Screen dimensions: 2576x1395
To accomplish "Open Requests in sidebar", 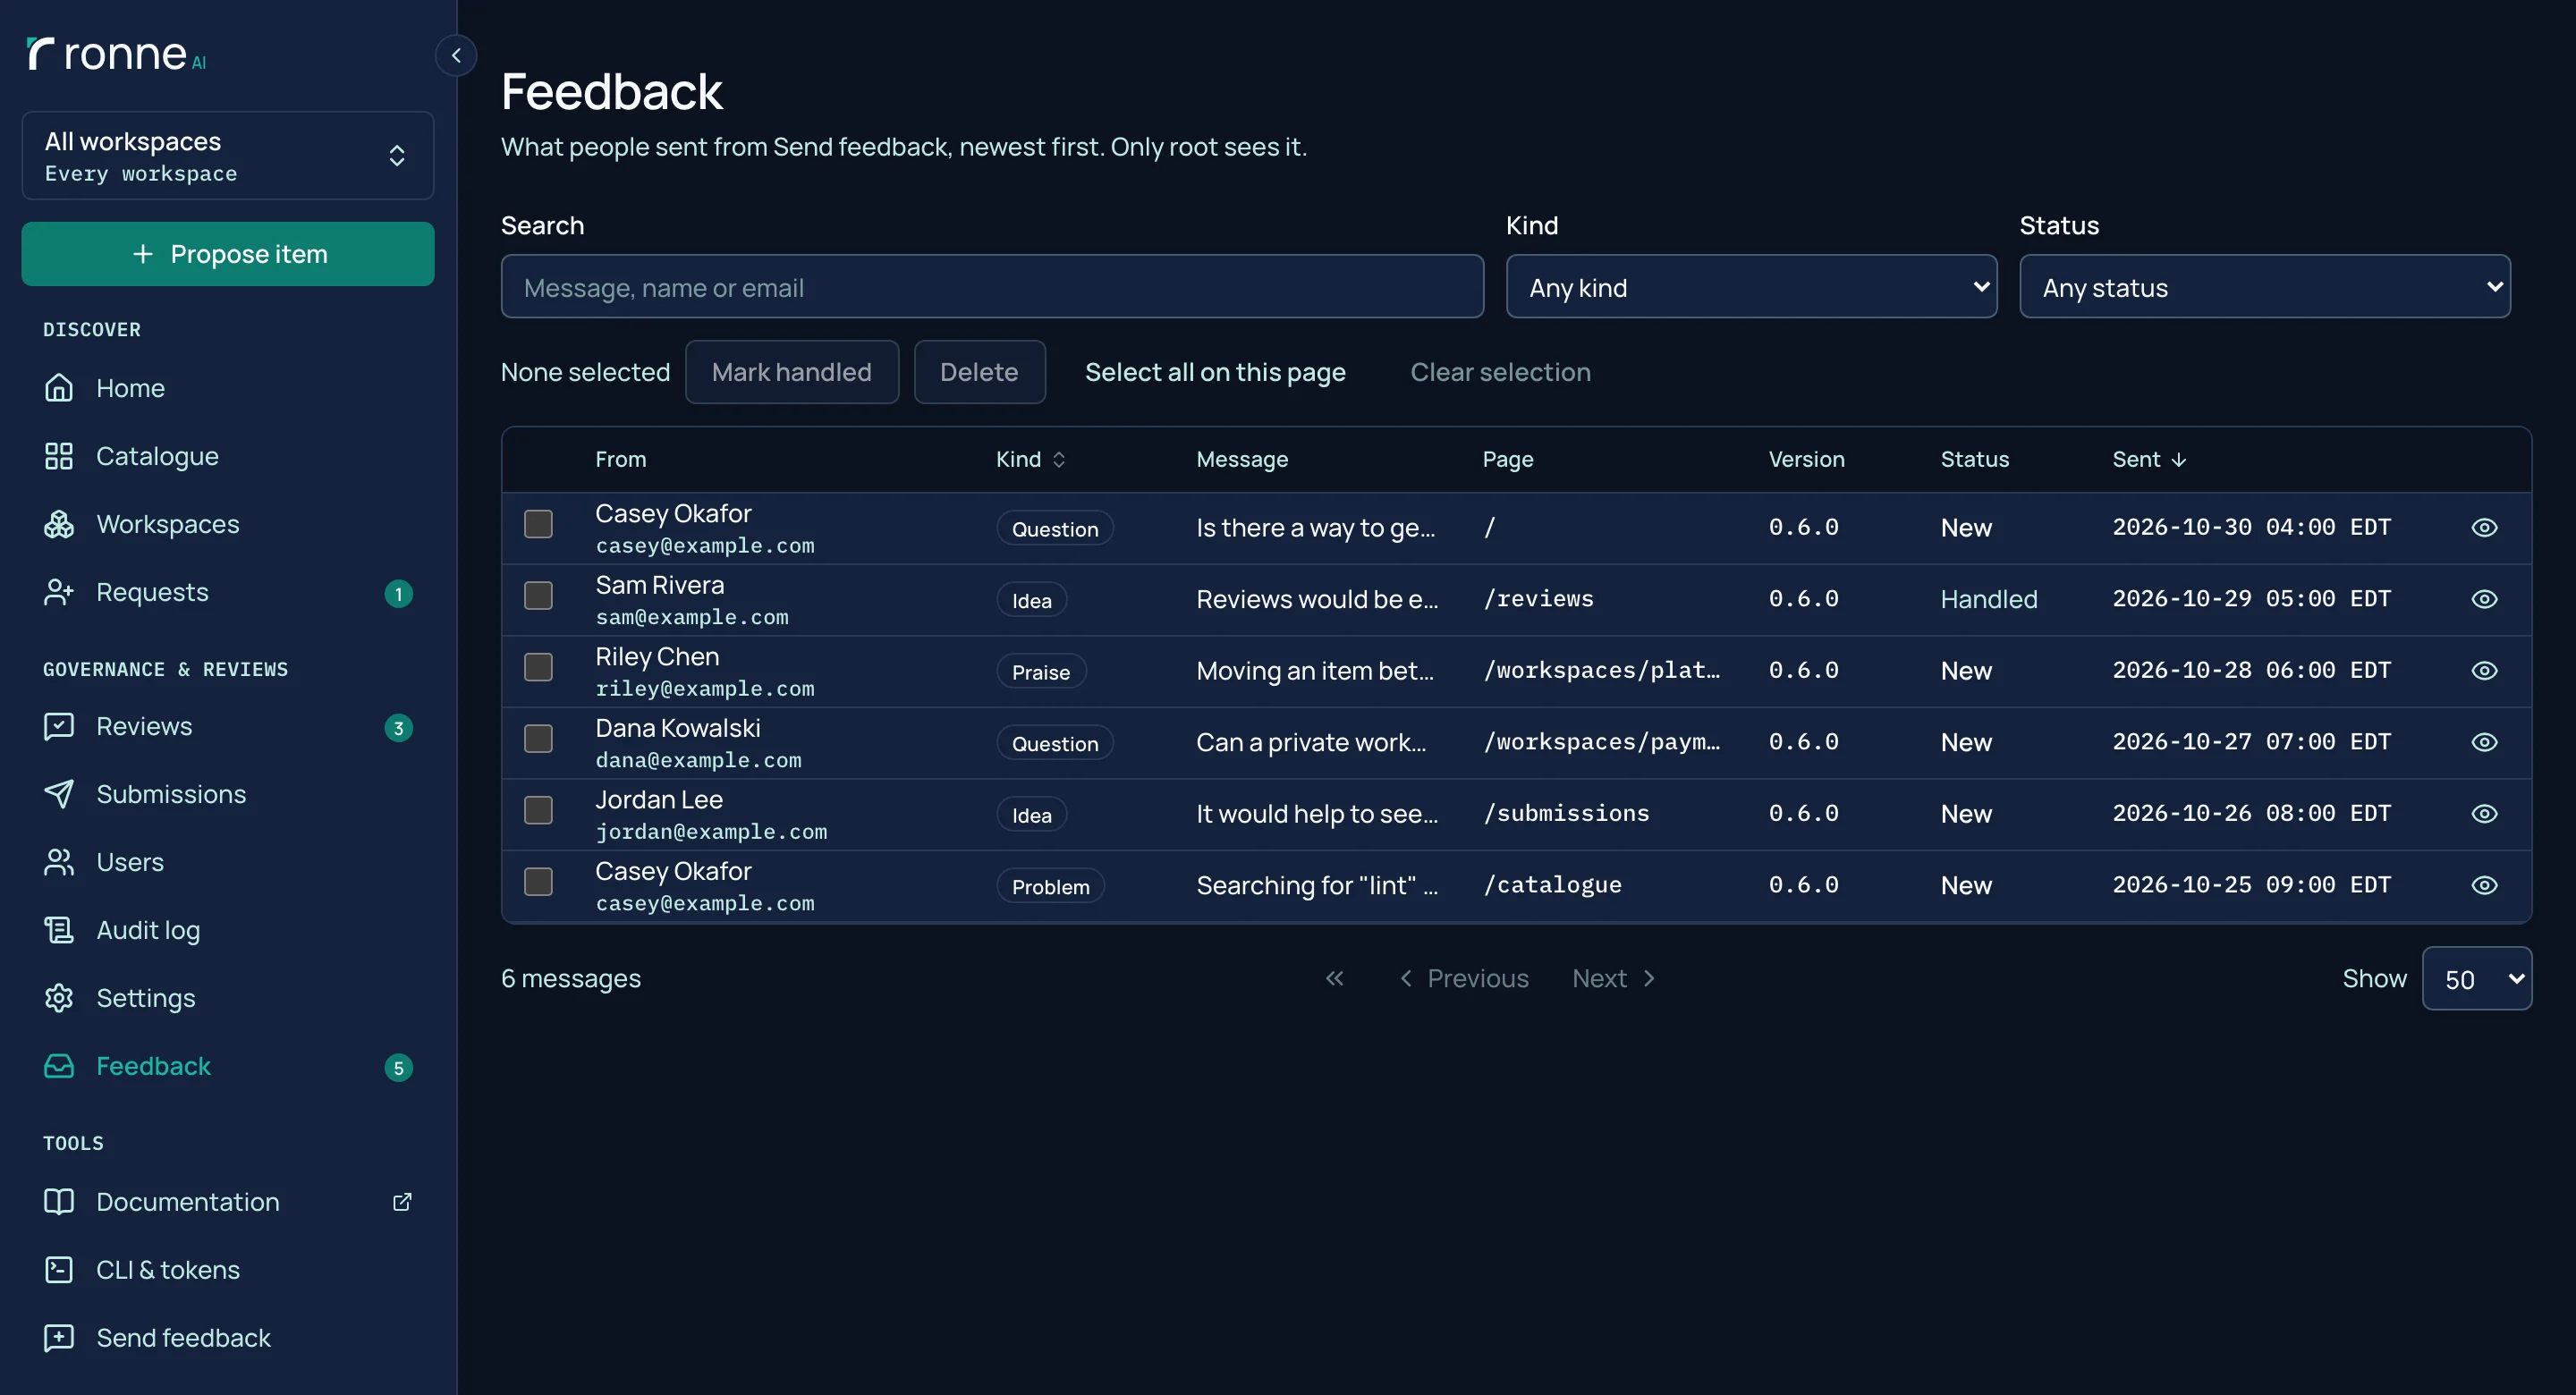I will [x=228, y=592].
